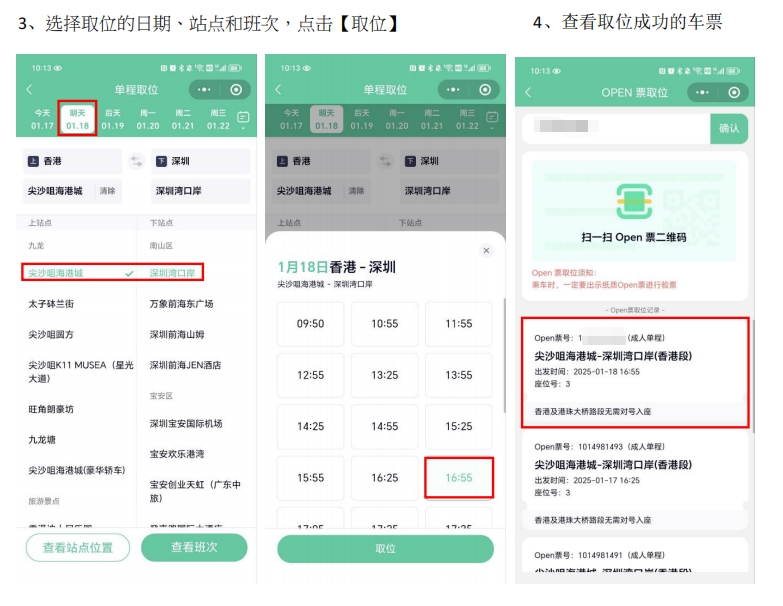Select the 16:55 departure time slot

(459, 478)
